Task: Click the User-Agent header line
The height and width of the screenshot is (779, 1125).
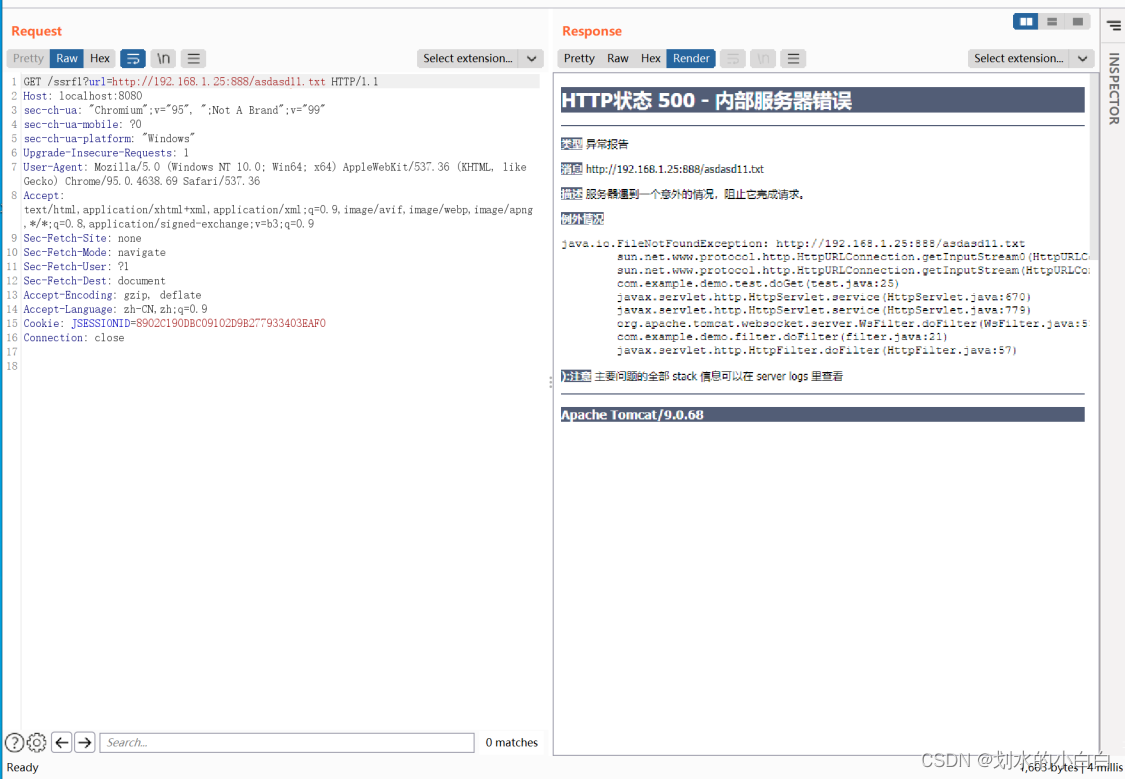Action: click(x=275, y=174)
